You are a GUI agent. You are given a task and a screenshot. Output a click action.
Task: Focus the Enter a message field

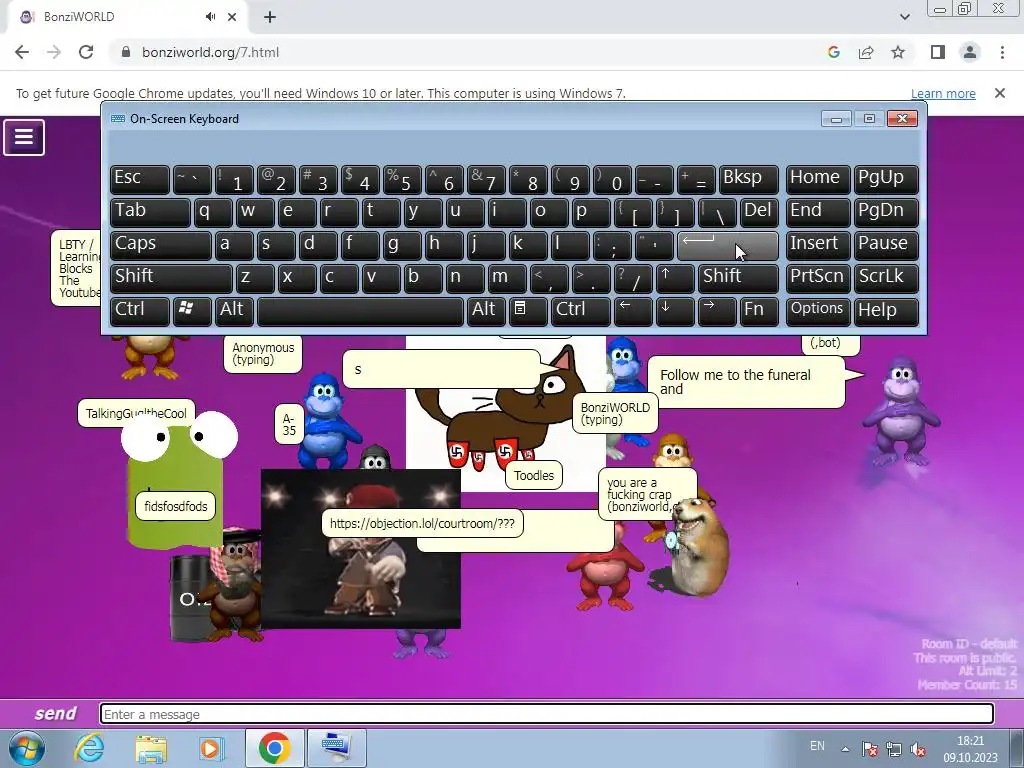(x=547, y=714)
